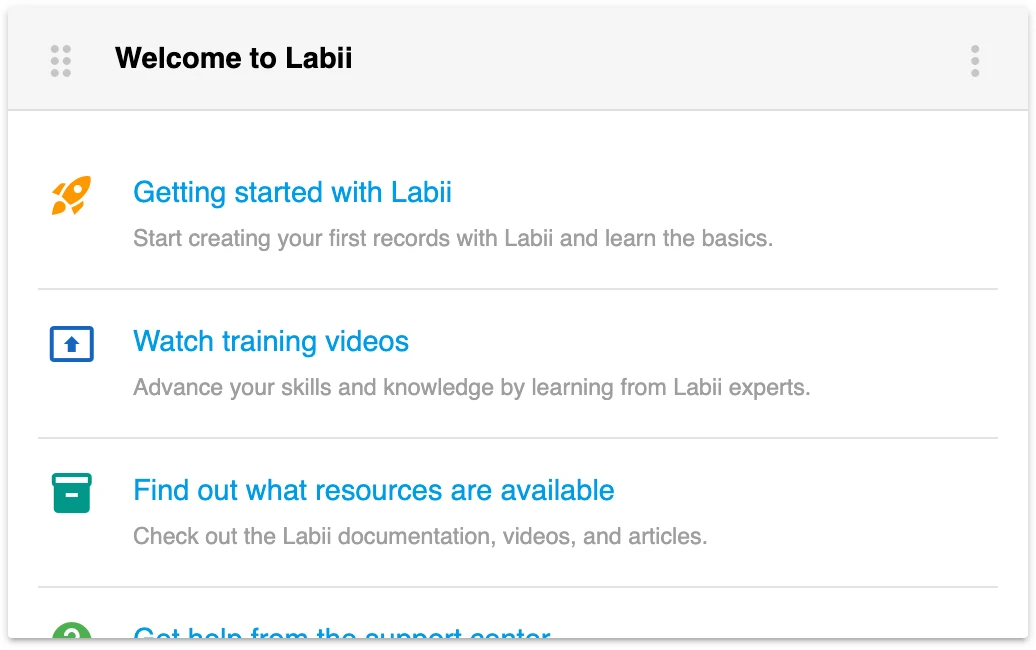The height and width of the screenshot is (650, 1036).
Task: Follow Find out what resources are available
Action: coord(373,490)
